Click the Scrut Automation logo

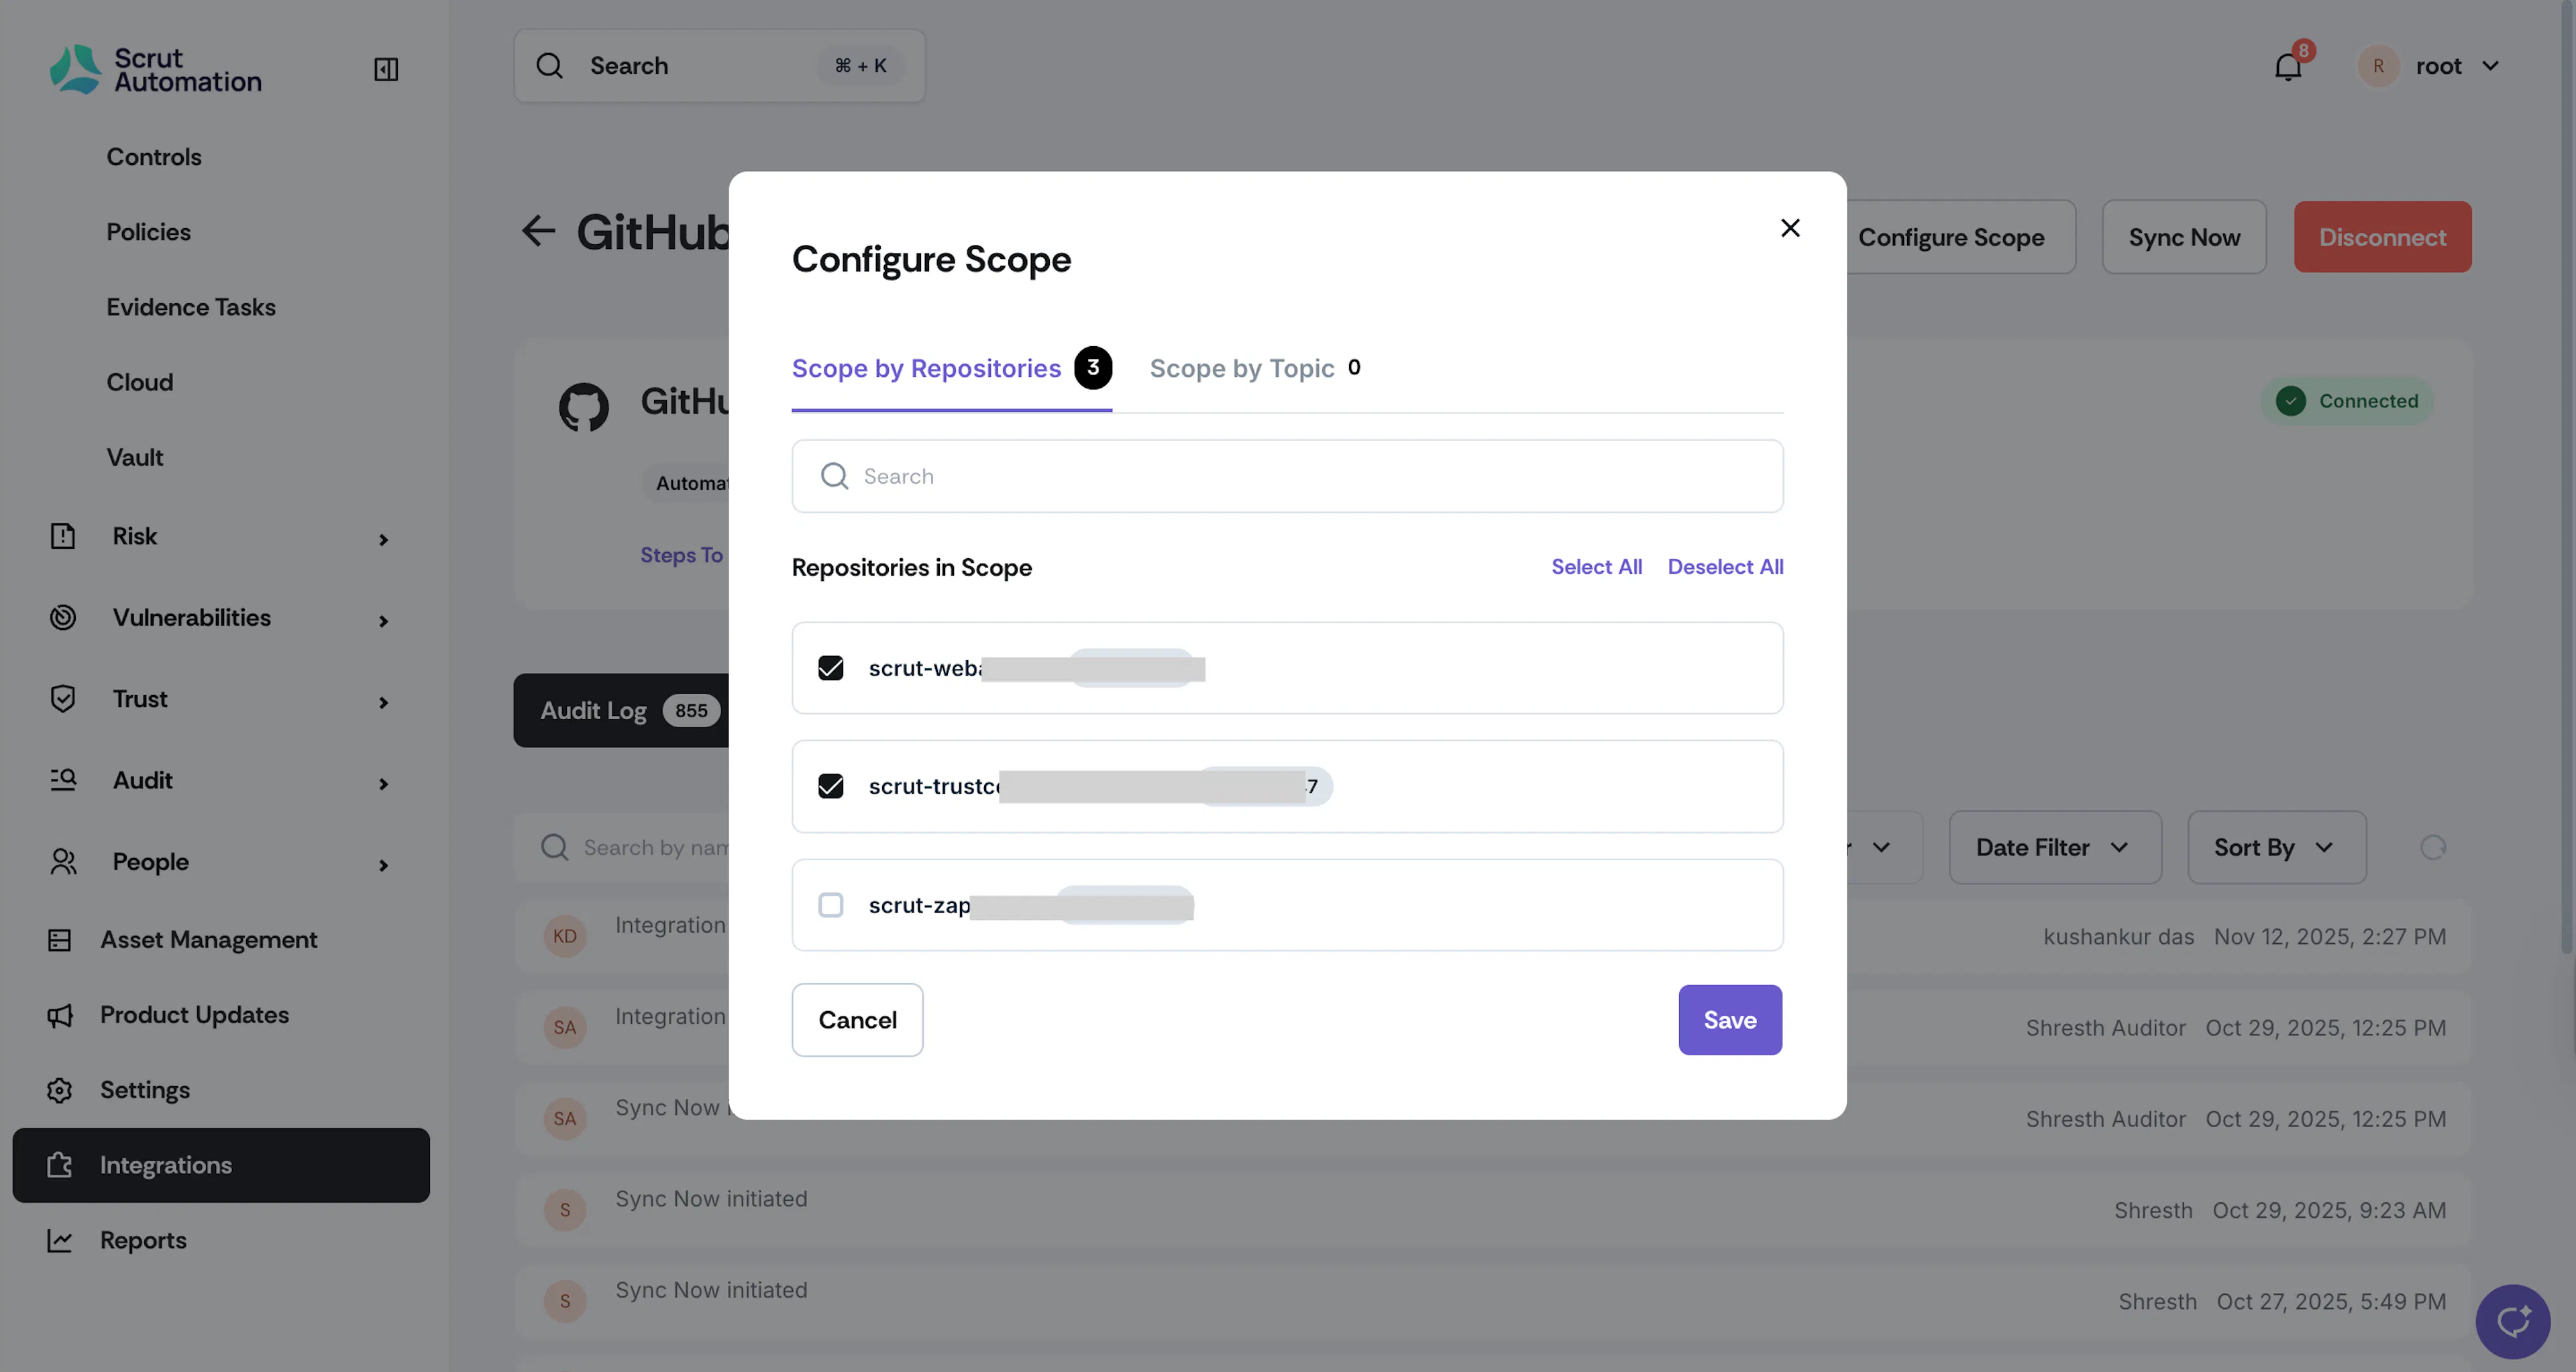156,69
